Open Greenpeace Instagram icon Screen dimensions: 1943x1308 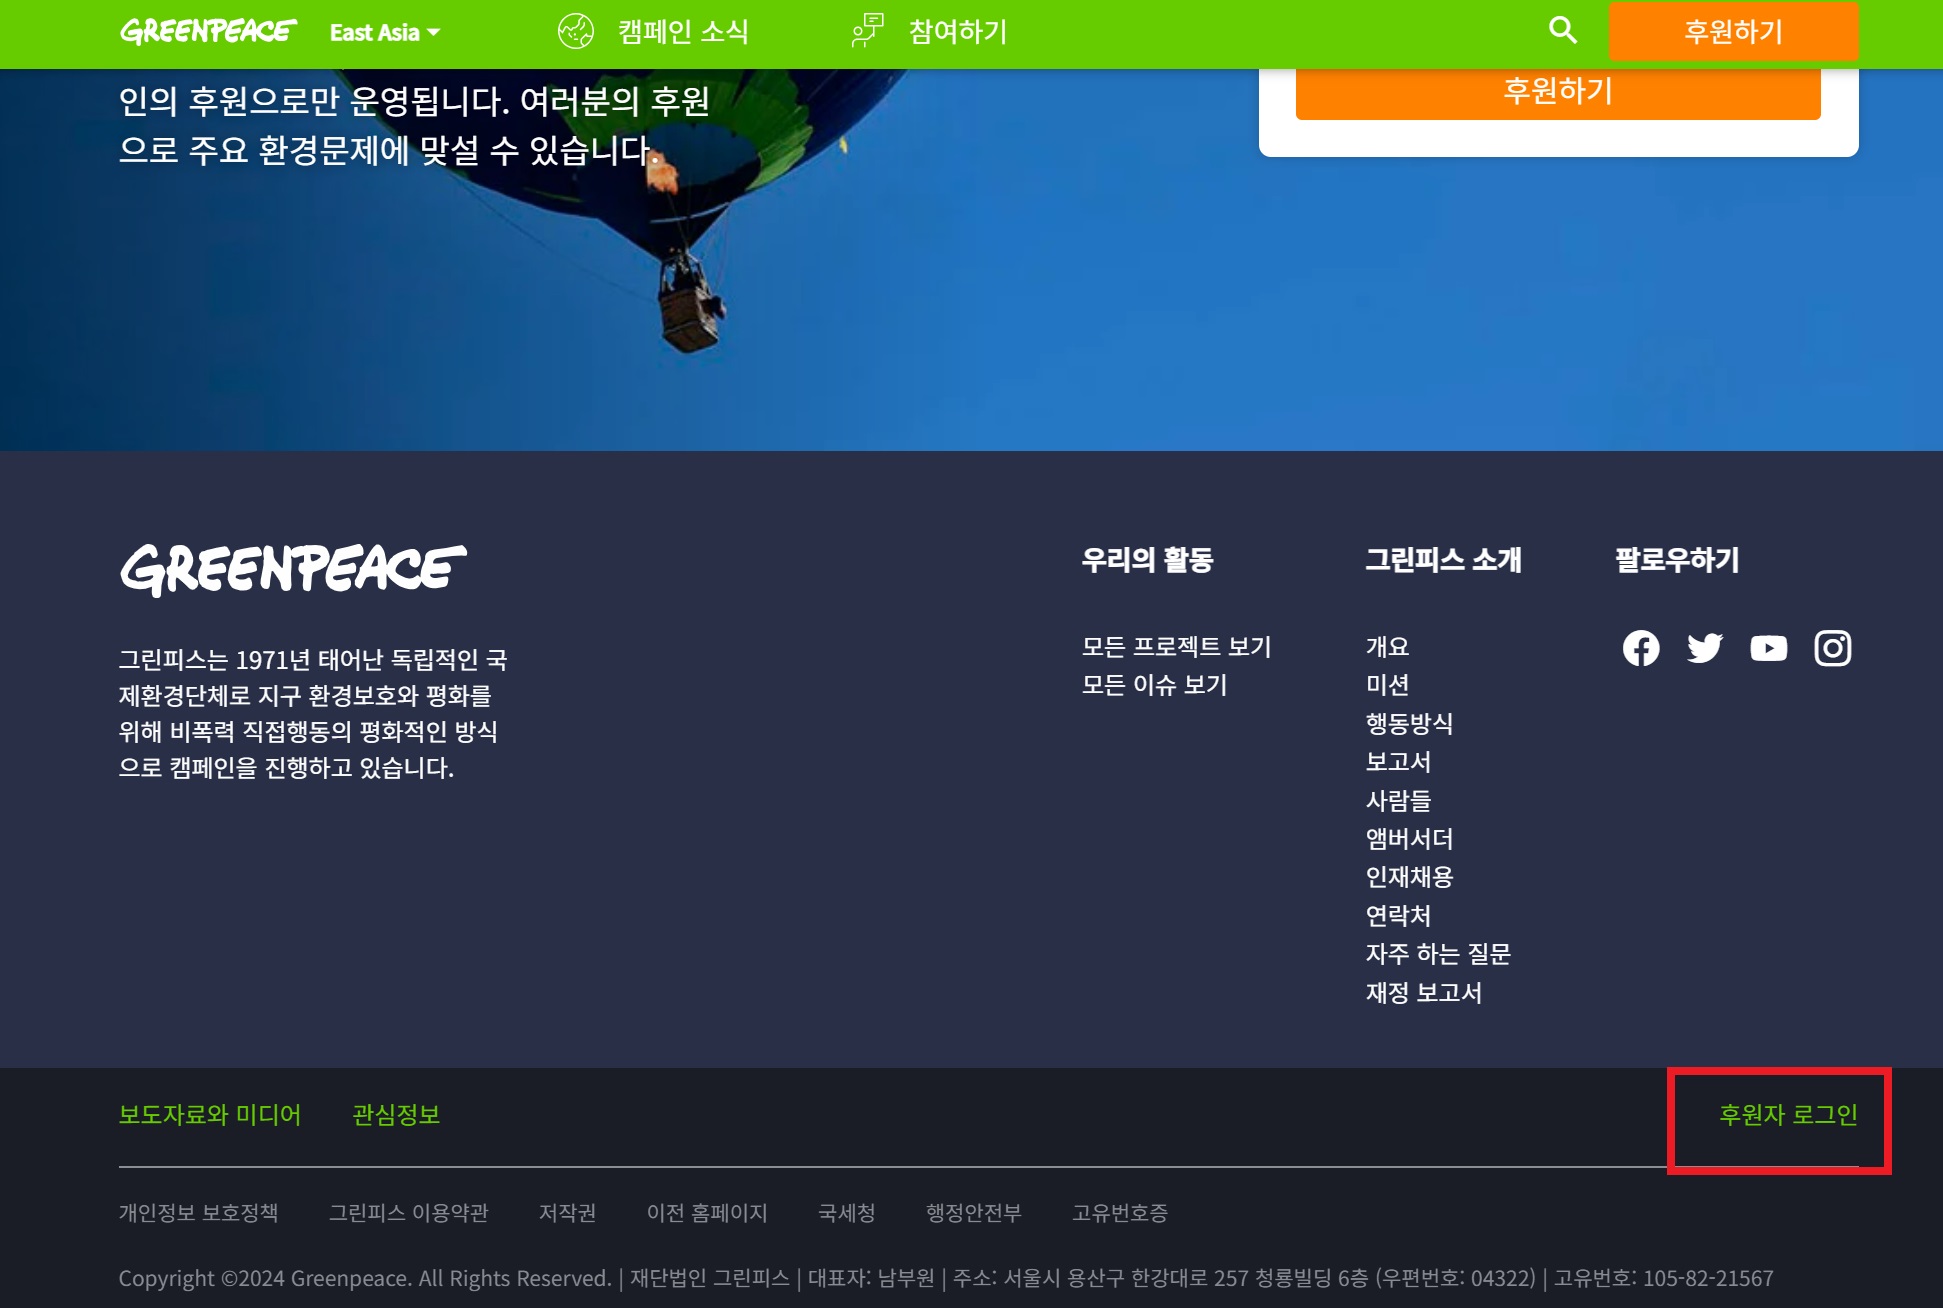point(1833,648)
